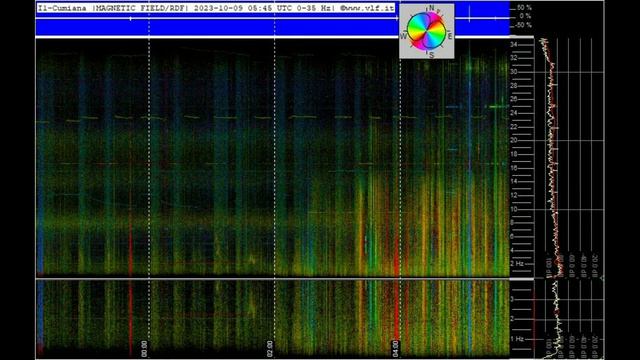The width and height of the screenshot is (640, 360).
Task: Click the 16 Hz frequency axis label
Action: 513,168
